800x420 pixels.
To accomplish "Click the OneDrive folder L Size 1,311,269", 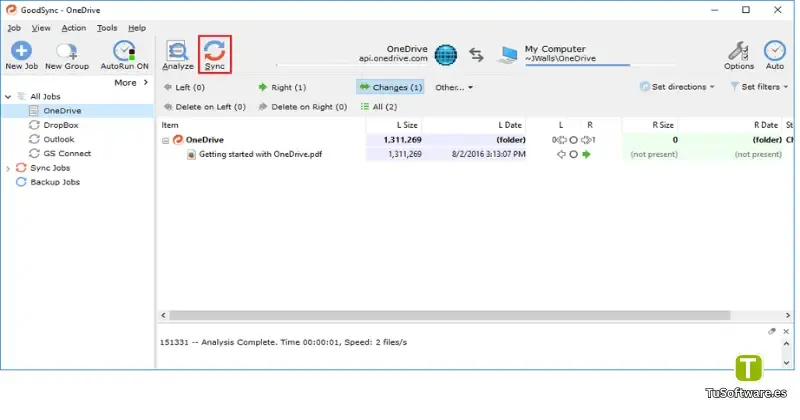I will (x=402, y=140).
